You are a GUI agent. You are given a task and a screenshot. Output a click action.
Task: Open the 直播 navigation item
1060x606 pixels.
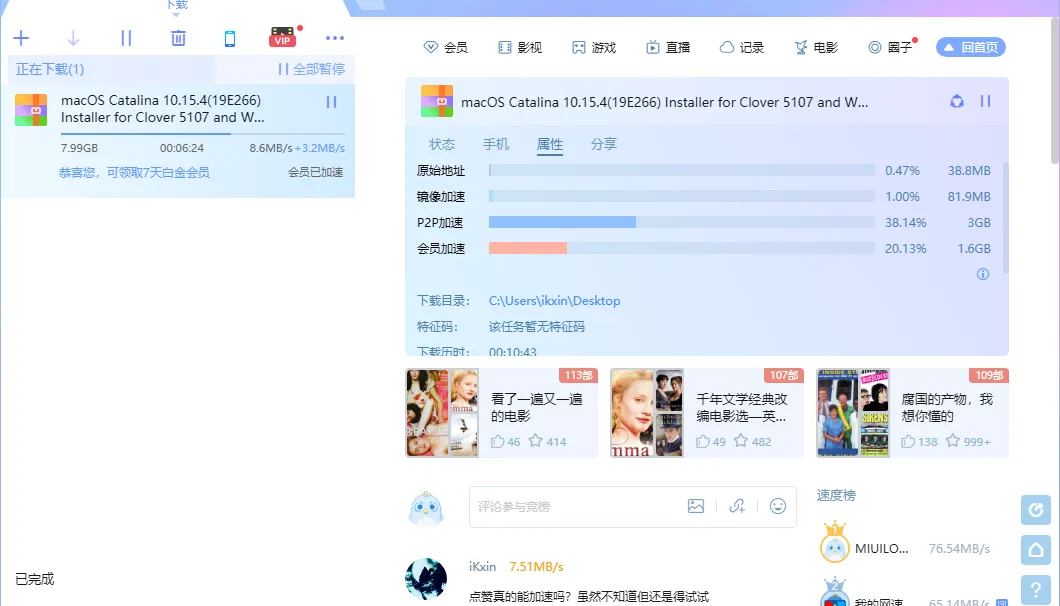pyautogui.click(x=668, y=47)
